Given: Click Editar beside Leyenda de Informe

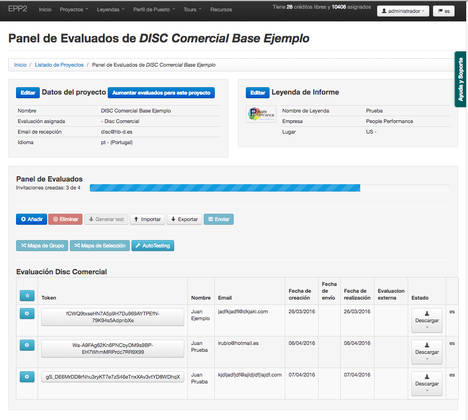Looking at the screenshot, I should tap(258, 93).
